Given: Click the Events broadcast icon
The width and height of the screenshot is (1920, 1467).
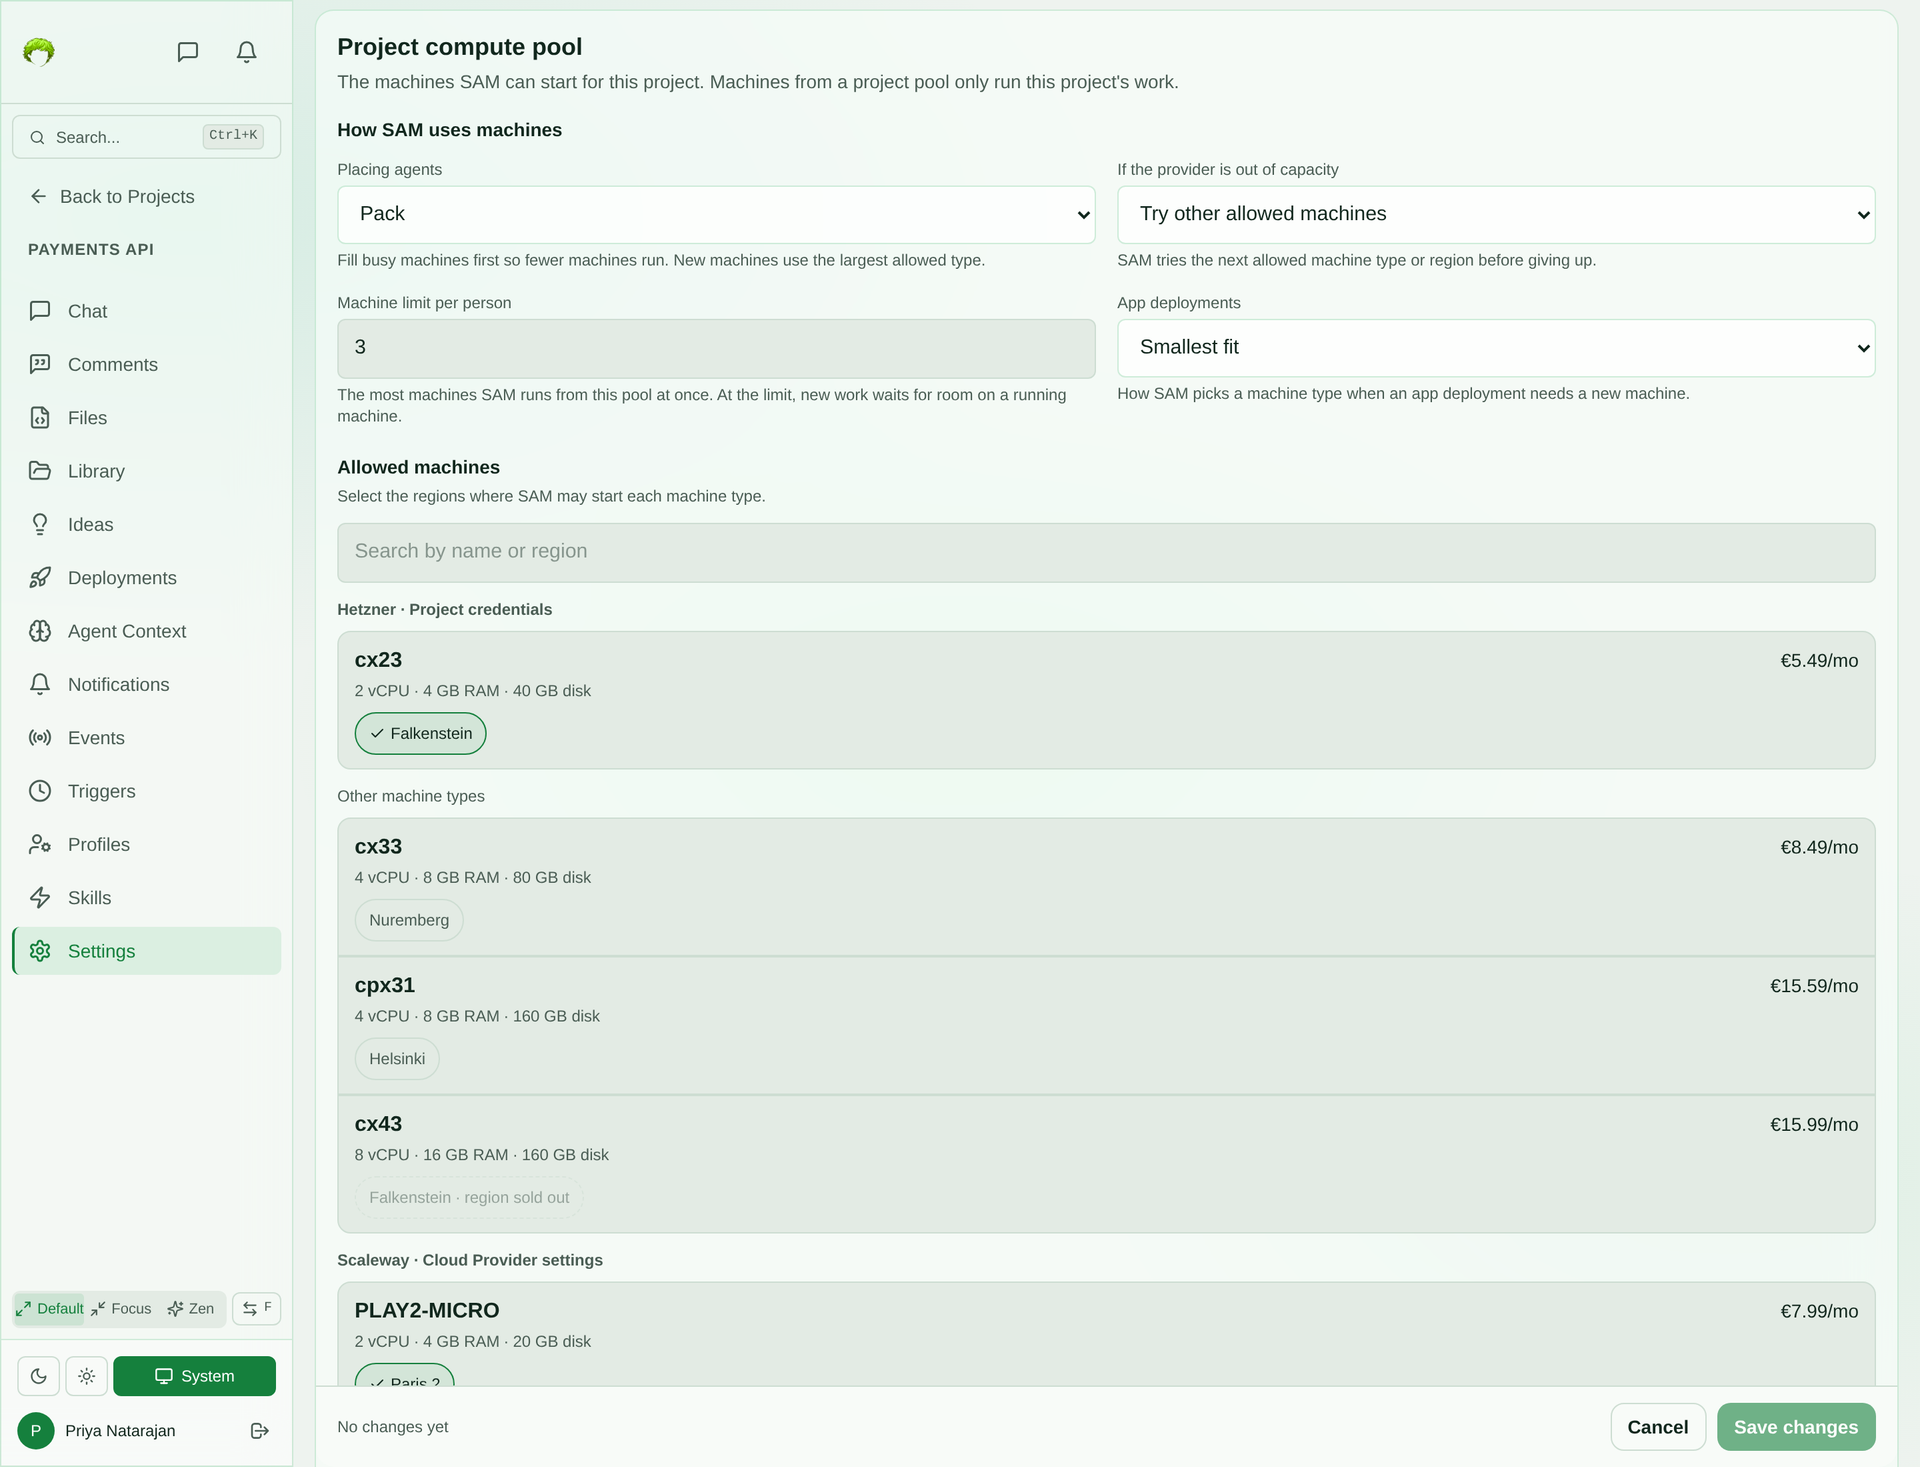Looking at the screenshot, I should tap(40, 738).
